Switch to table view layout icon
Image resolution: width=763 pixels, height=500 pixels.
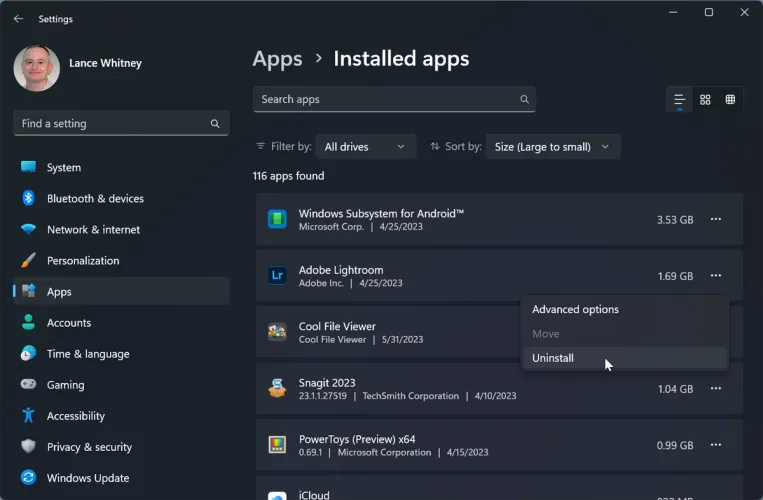coord(731,100)
